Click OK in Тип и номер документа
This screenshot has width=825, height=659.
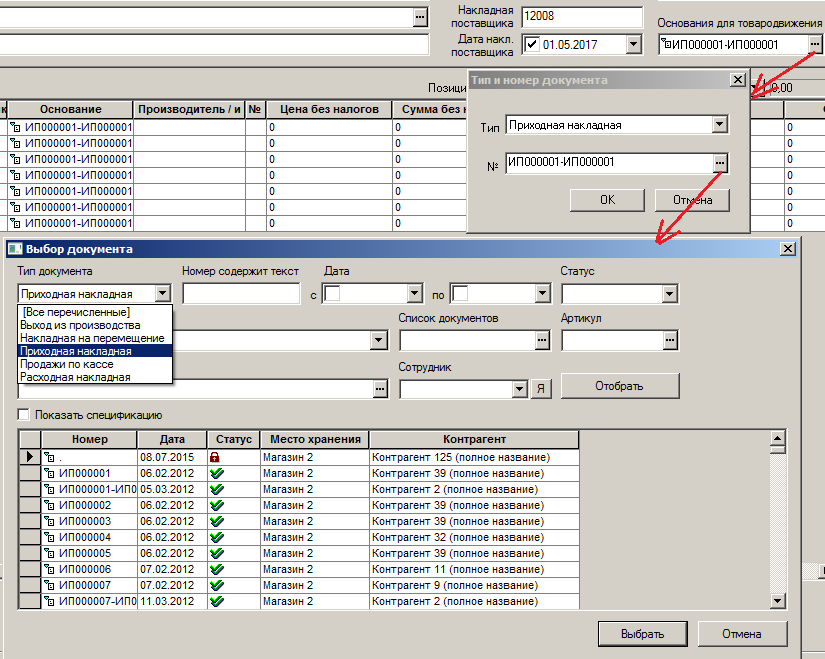(607, 200)
